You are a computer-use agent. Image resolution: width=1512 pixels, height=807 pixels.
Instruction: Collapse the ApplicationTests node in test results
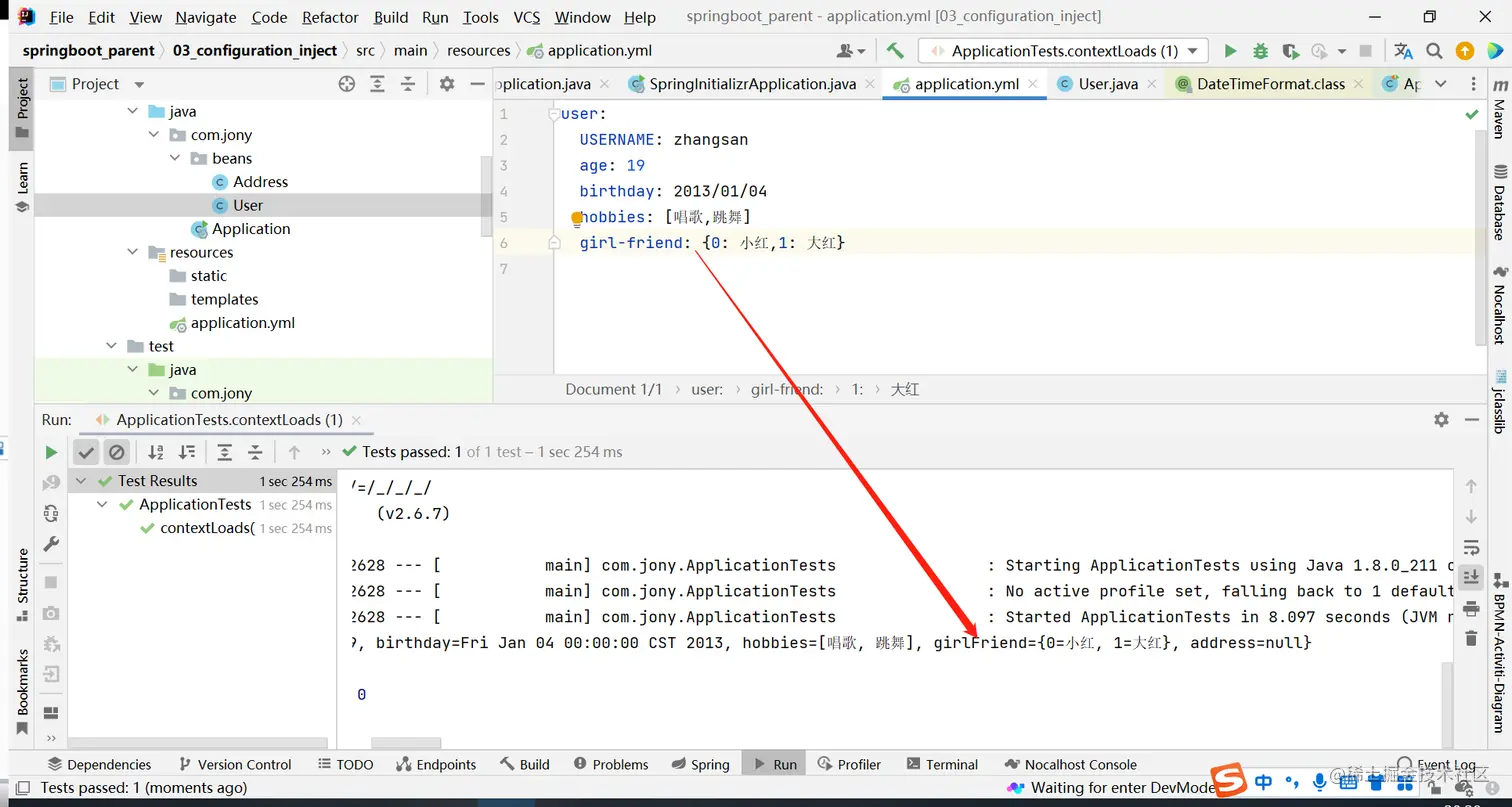tap(102, 505)
